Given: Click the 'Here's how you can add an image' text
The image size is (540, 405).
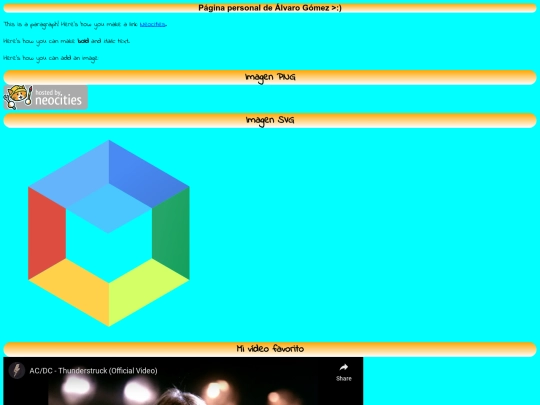Looking at the screenshot, I should click(x=51, y=58).
